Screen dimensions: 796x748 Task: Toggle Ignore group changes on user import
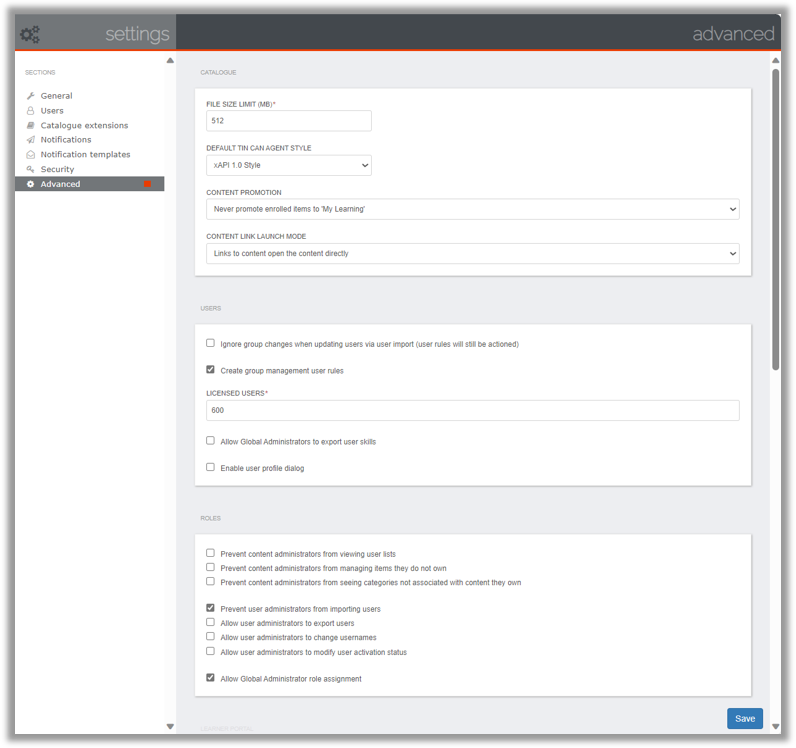(x=210, y=343)
